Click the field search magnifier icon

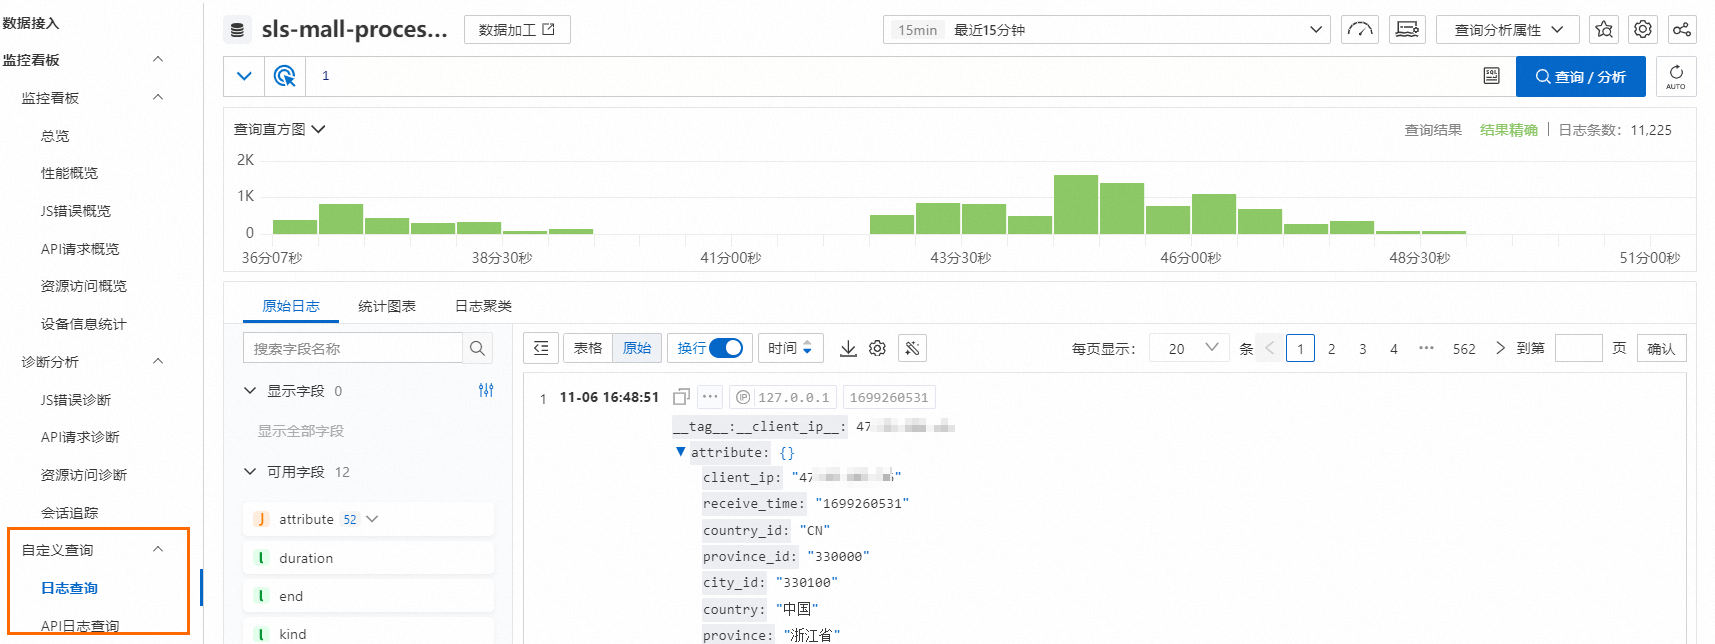pyautogui.click(x=477, y=348)
